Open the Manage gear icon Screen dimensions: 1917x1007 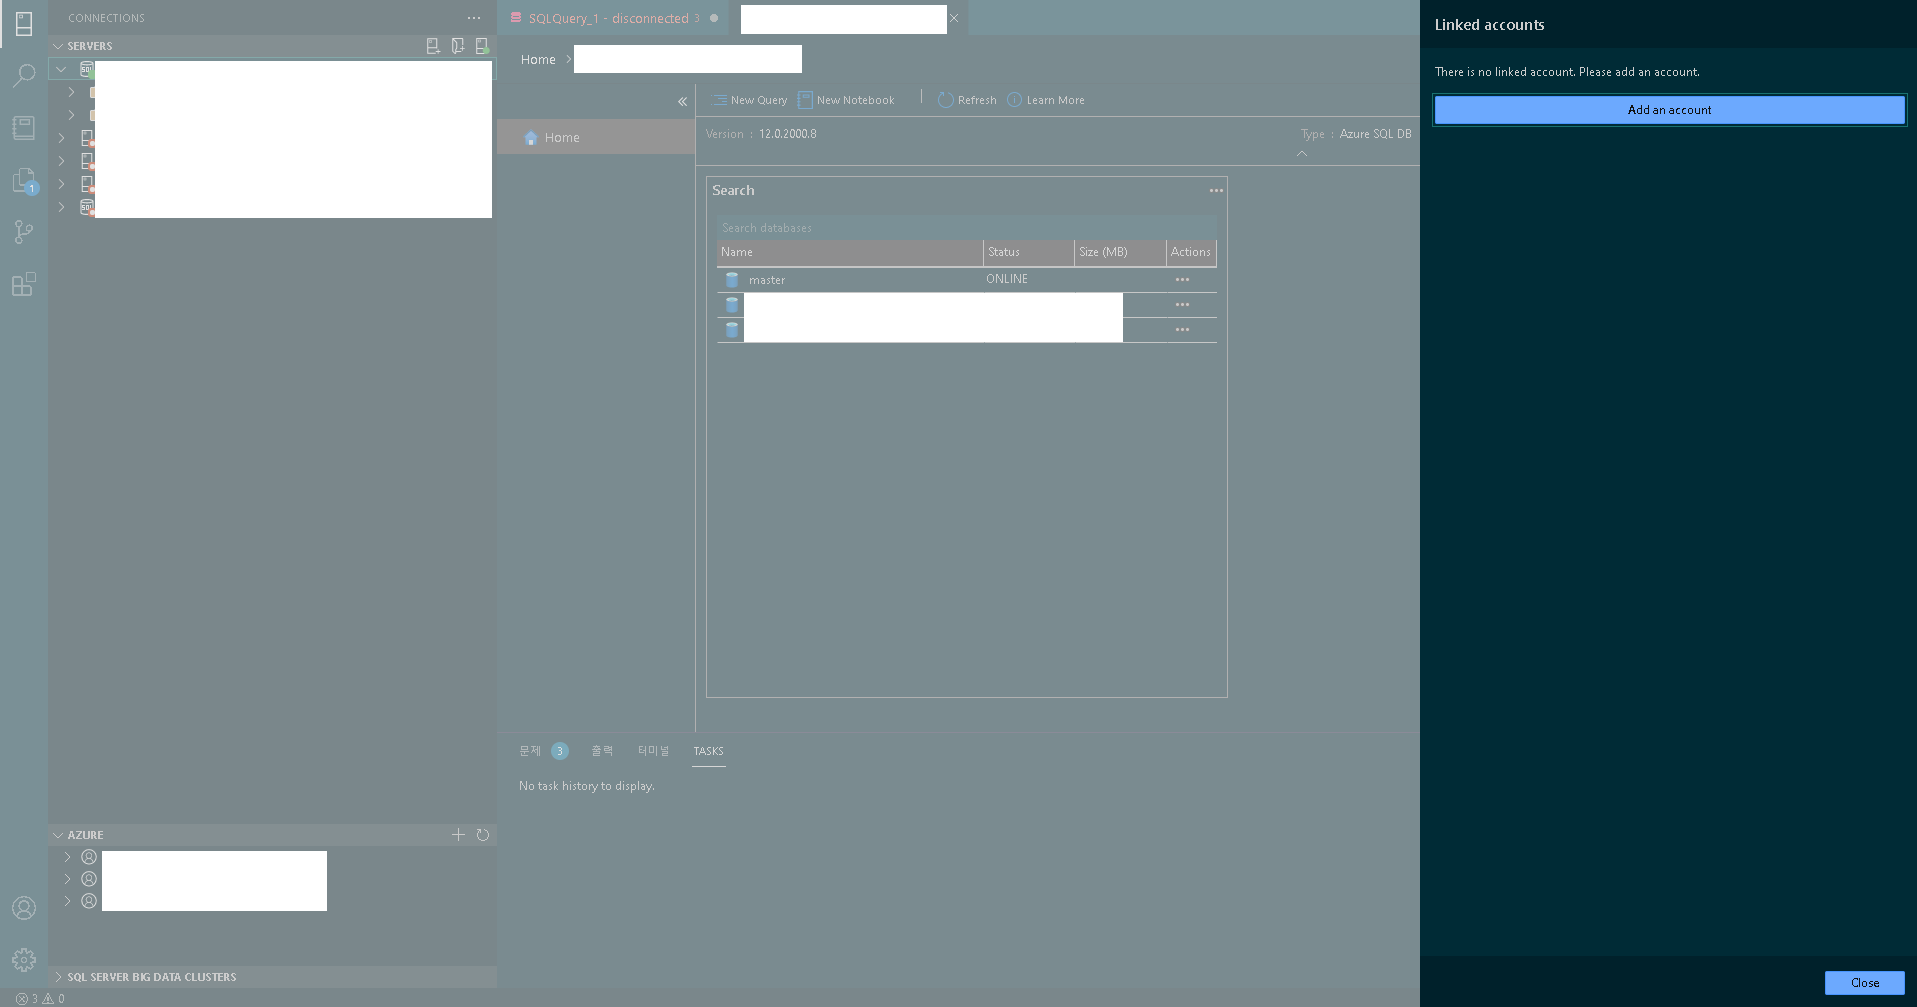pyautogui.click(x=24, y=960)
